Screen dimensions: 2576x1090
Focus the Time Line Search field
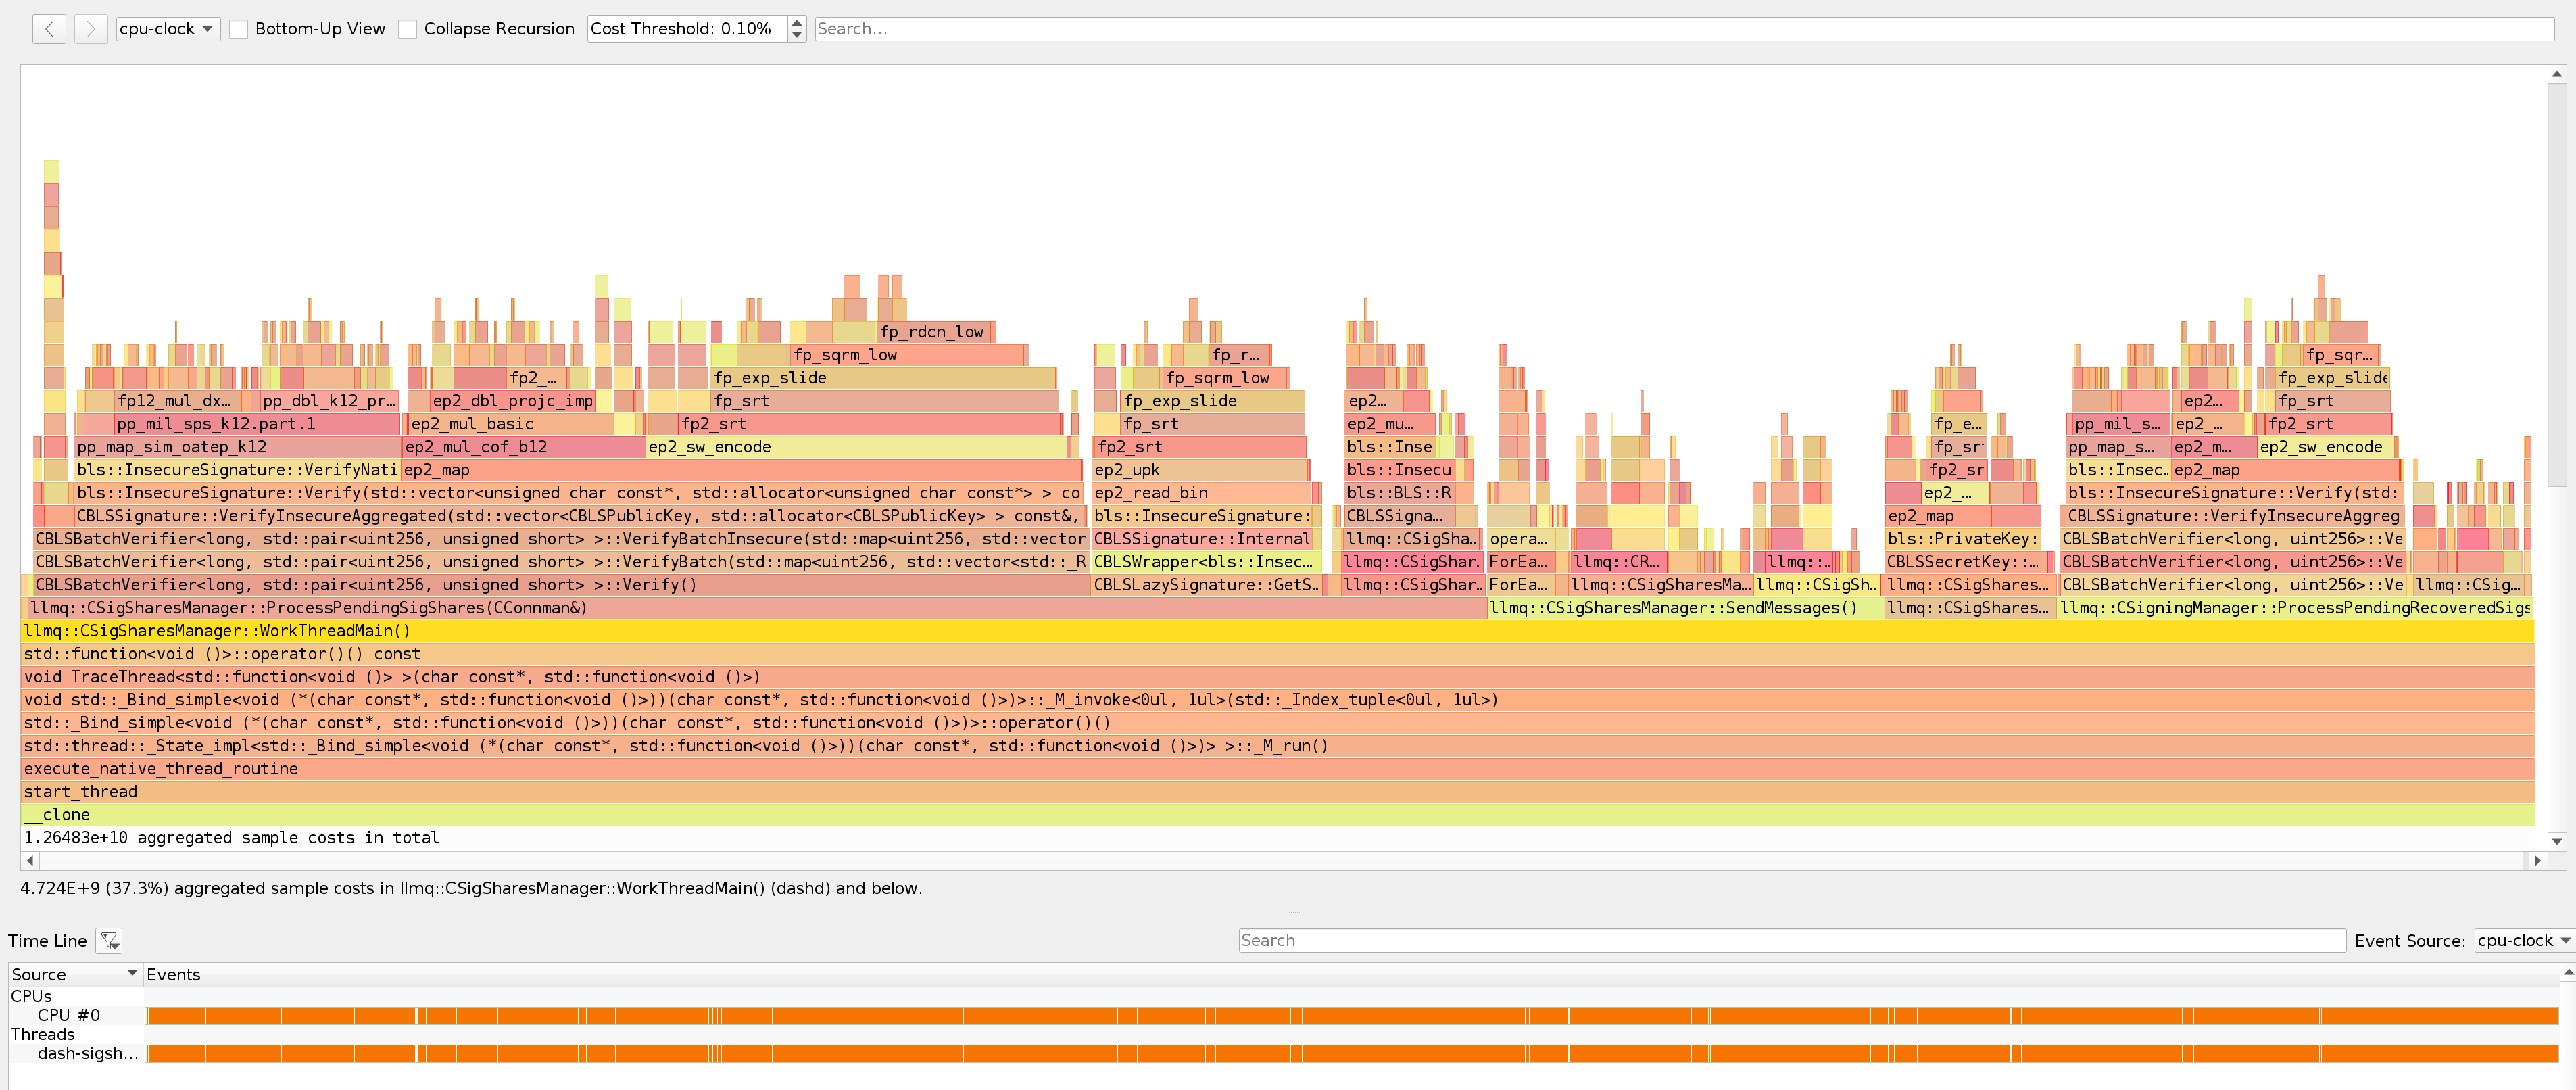click(x=1792, y=940)
